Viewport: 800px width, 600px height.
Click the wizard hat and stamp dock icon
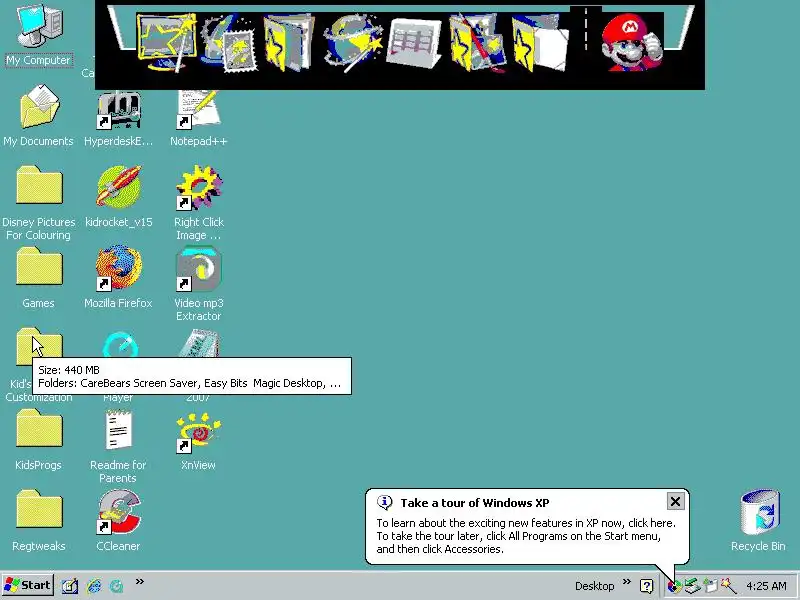tap(229, 43)
